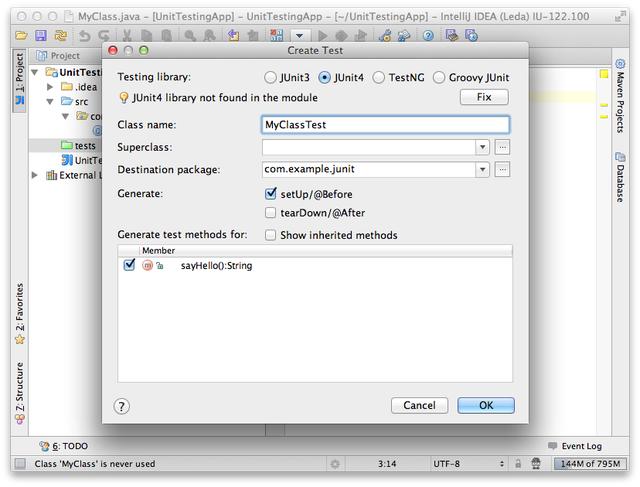This screenshot has width=640, height=487.
Task: Click the Synchronize toolbar icon
Action: [60, 36]
